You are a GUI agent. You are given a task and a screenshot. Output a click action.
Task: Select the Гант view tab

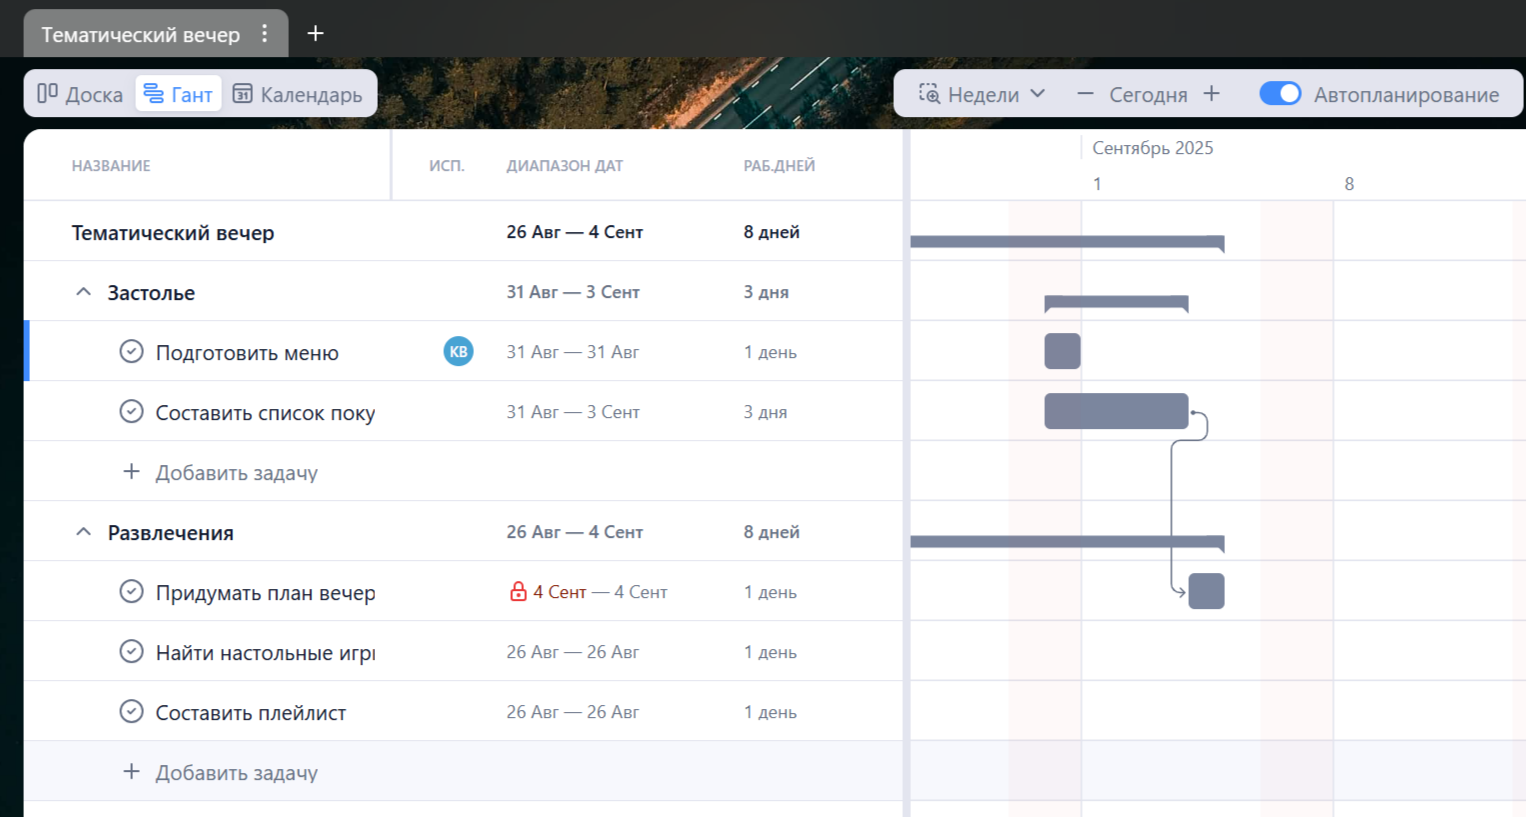point(178,94)
